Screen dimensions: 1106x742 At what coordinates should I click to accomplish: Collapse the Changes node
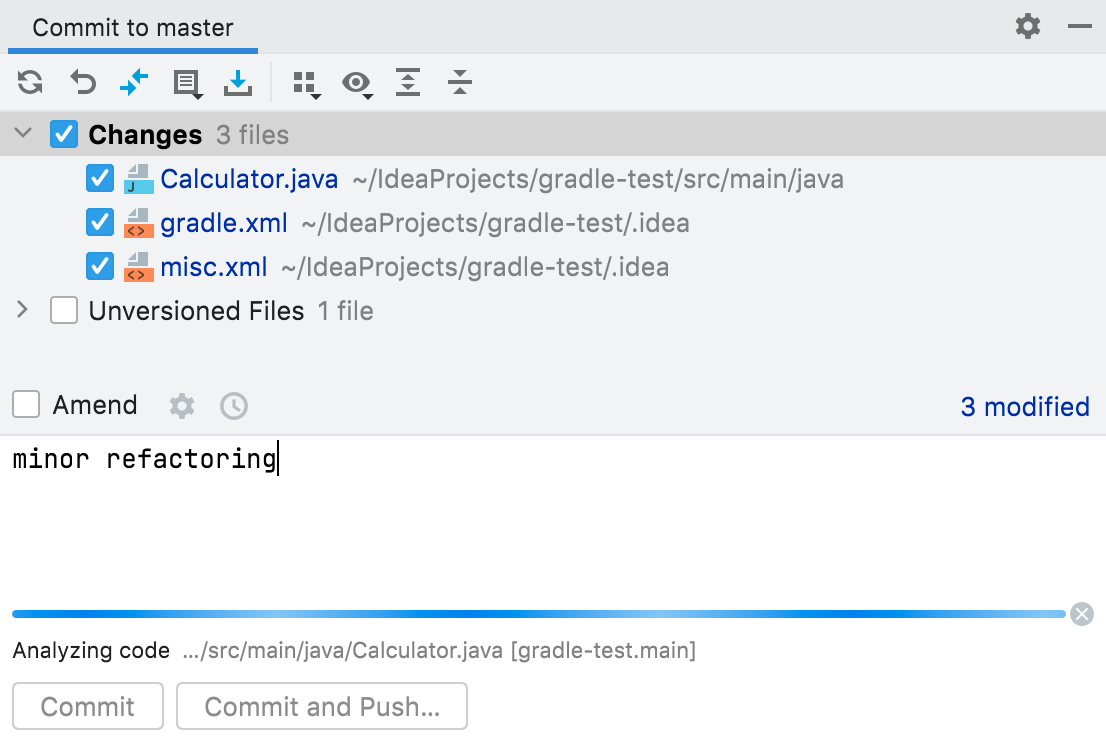22,133
